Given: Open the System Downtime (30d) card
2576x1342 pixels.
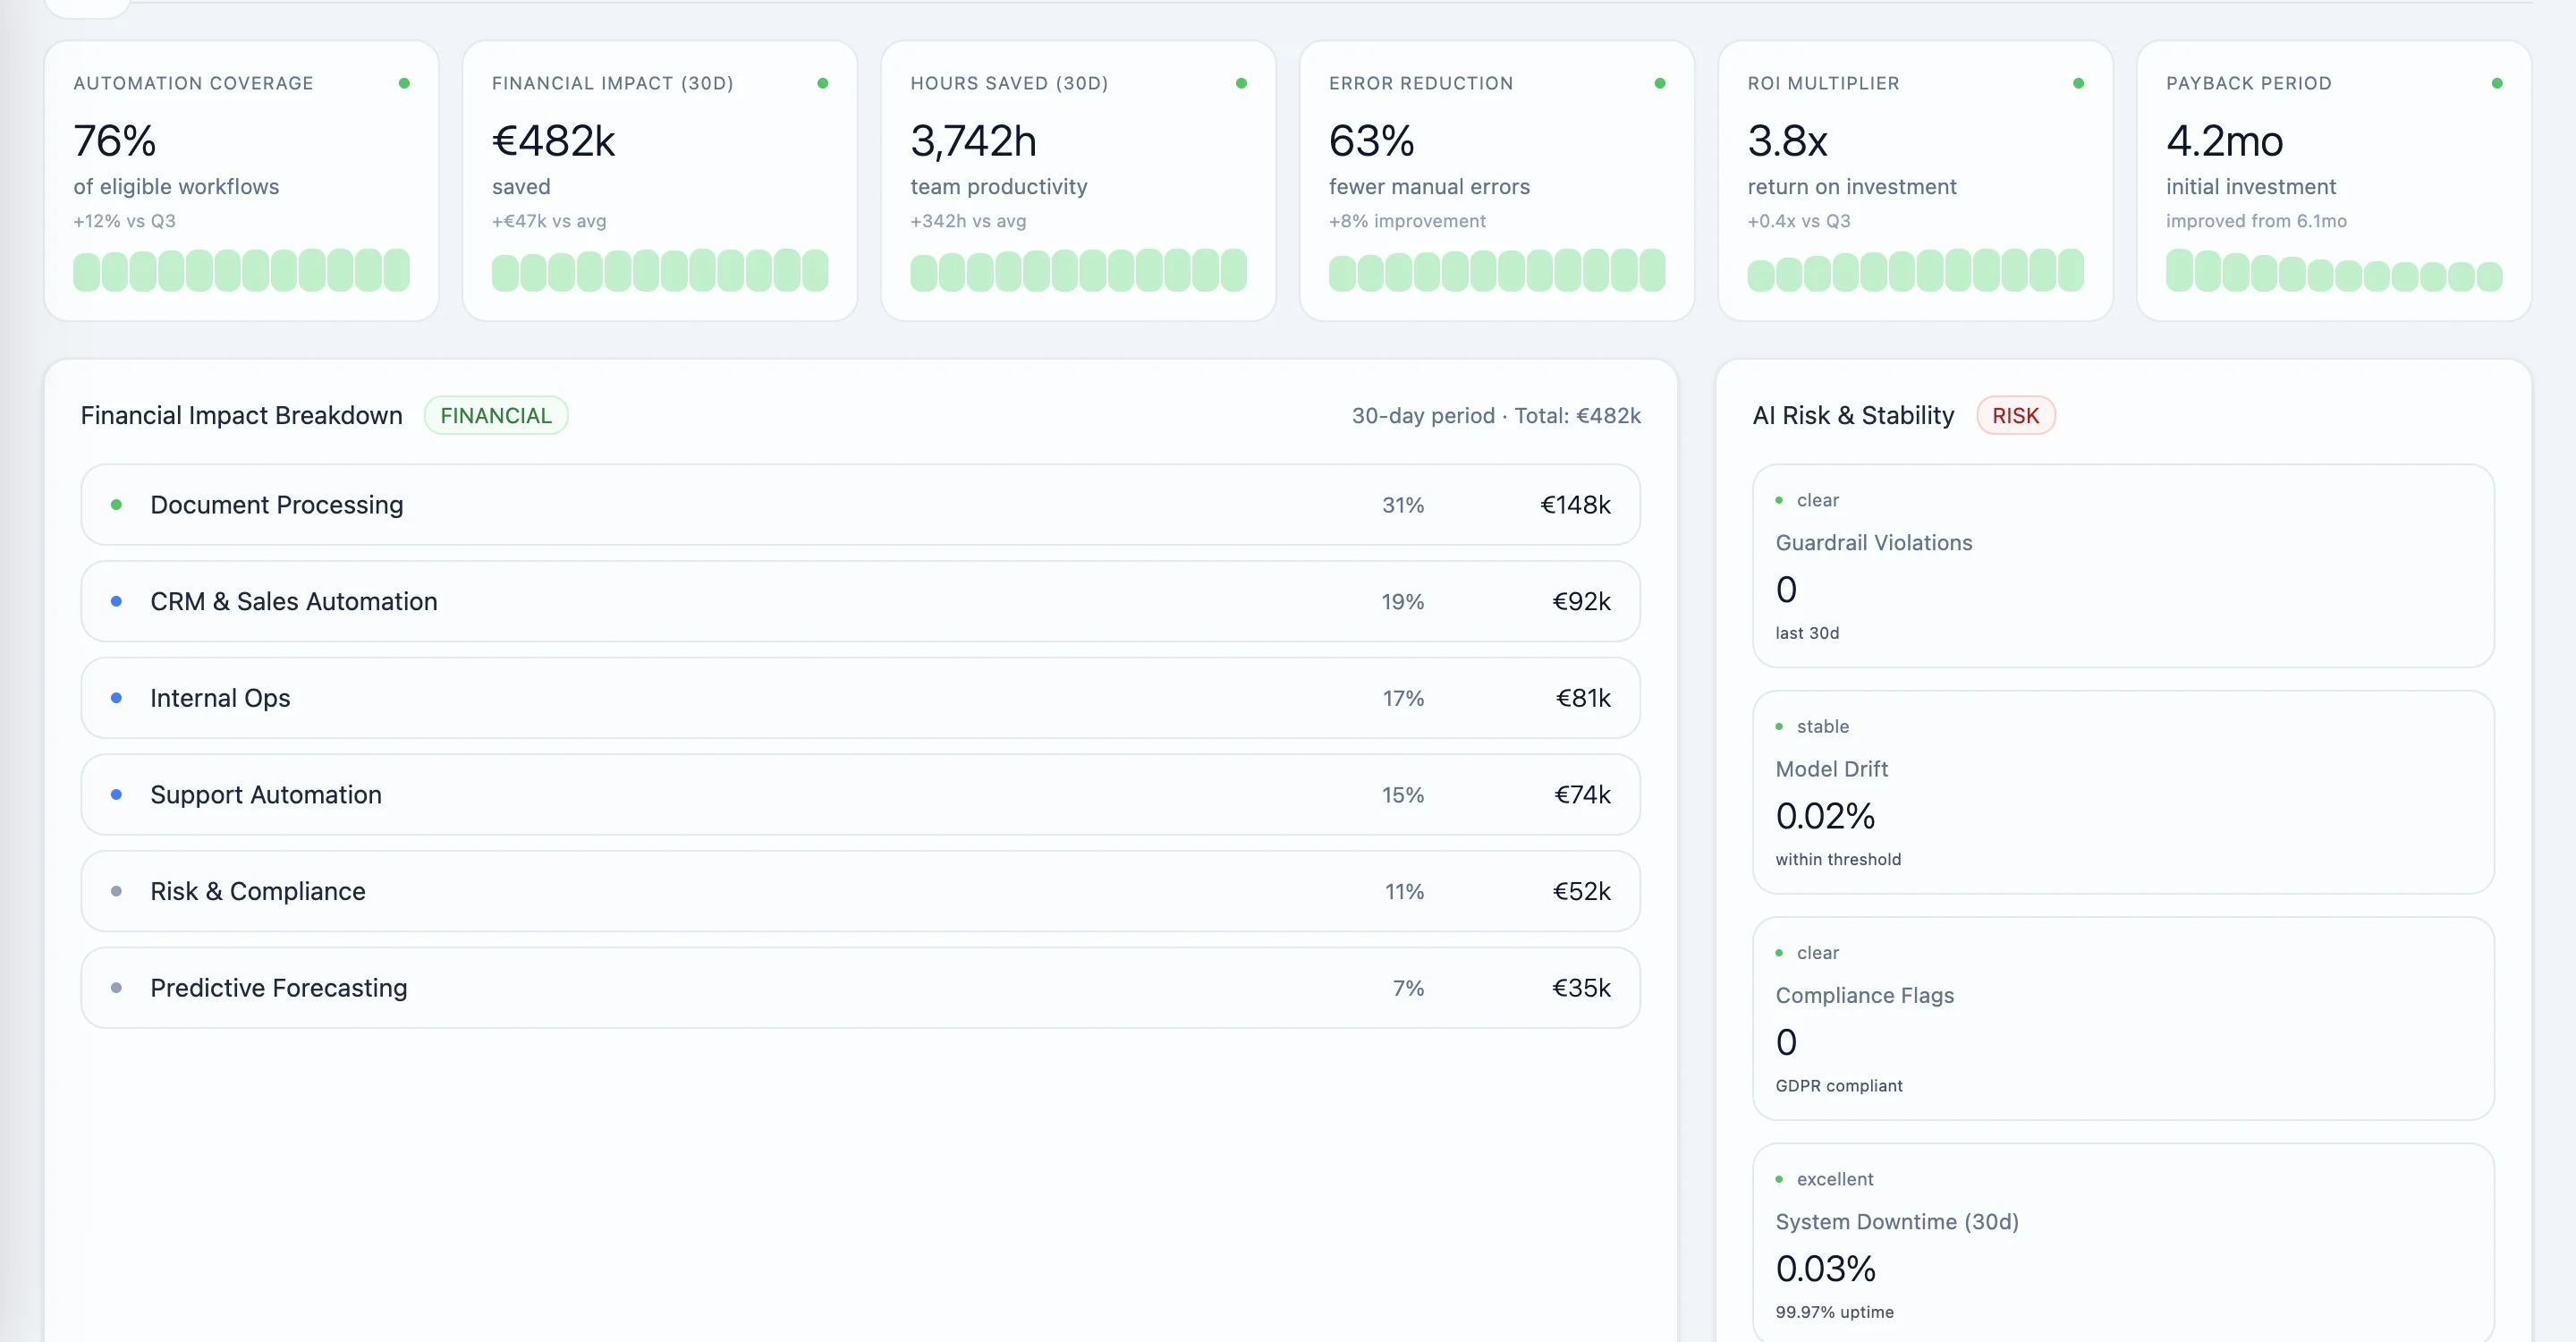Looking at the screenshot, I should [x=2122, y=1244].
